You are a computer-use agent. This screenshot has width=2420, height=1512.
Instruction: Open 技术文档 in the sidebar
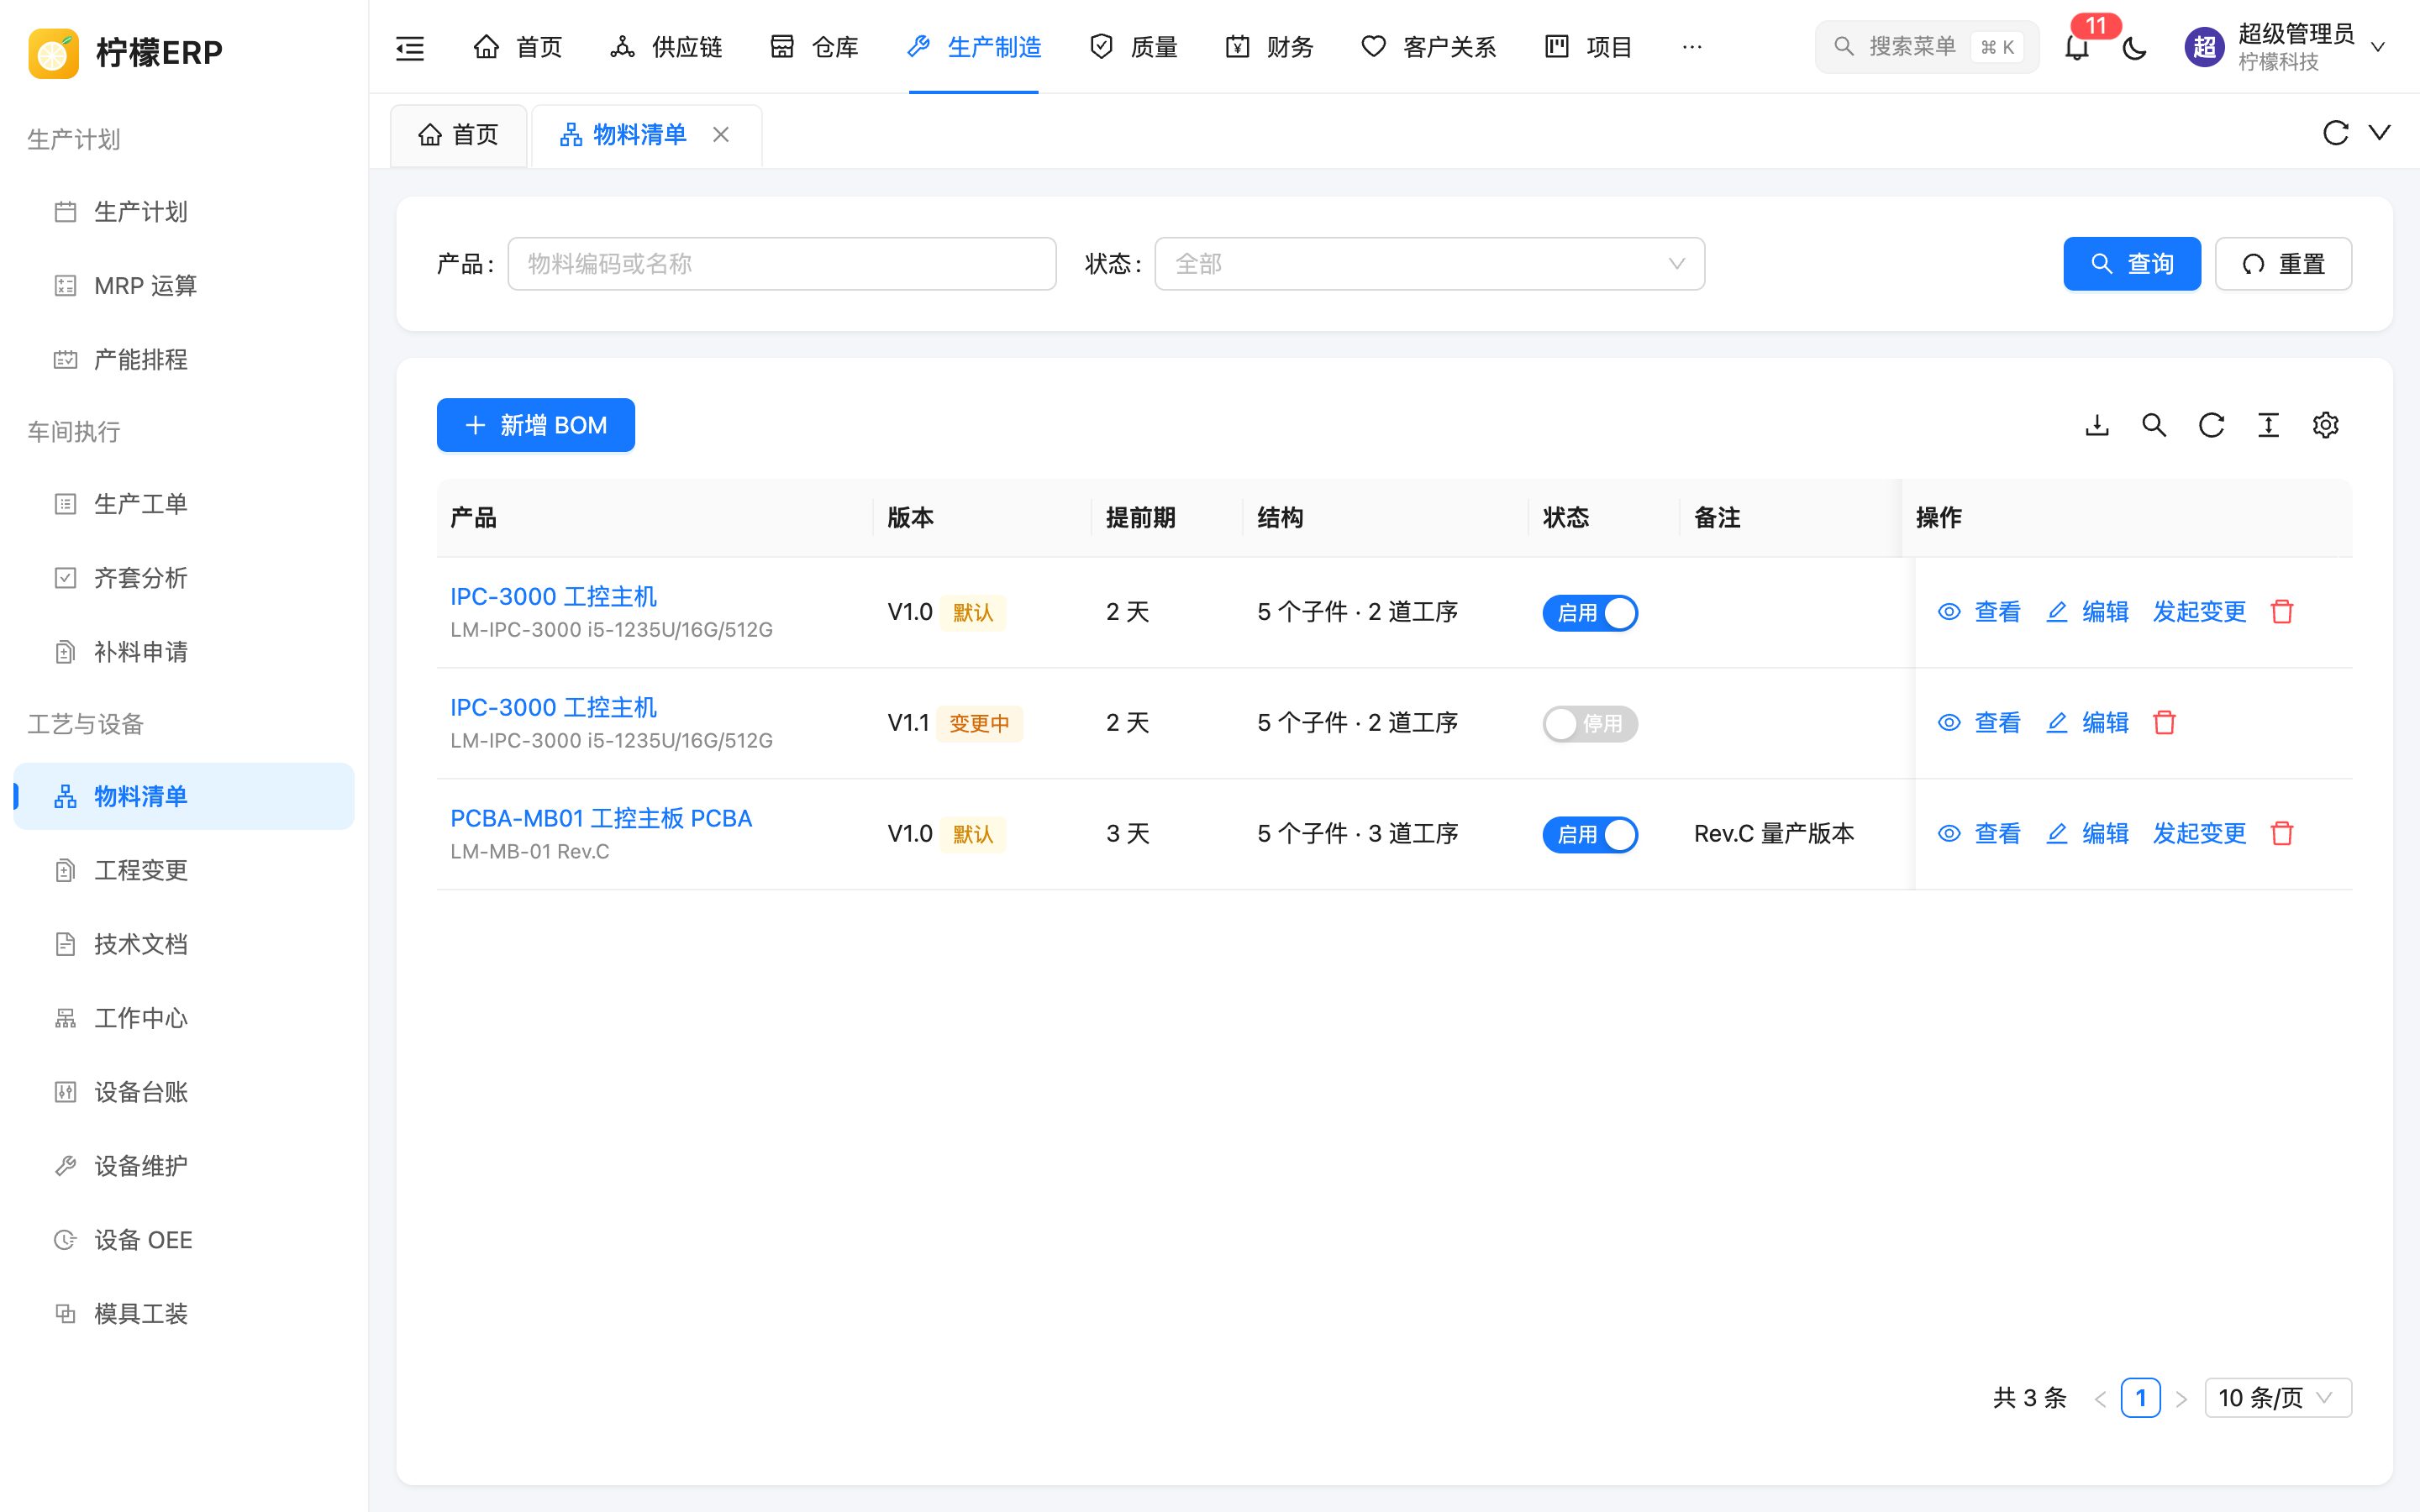184,944
